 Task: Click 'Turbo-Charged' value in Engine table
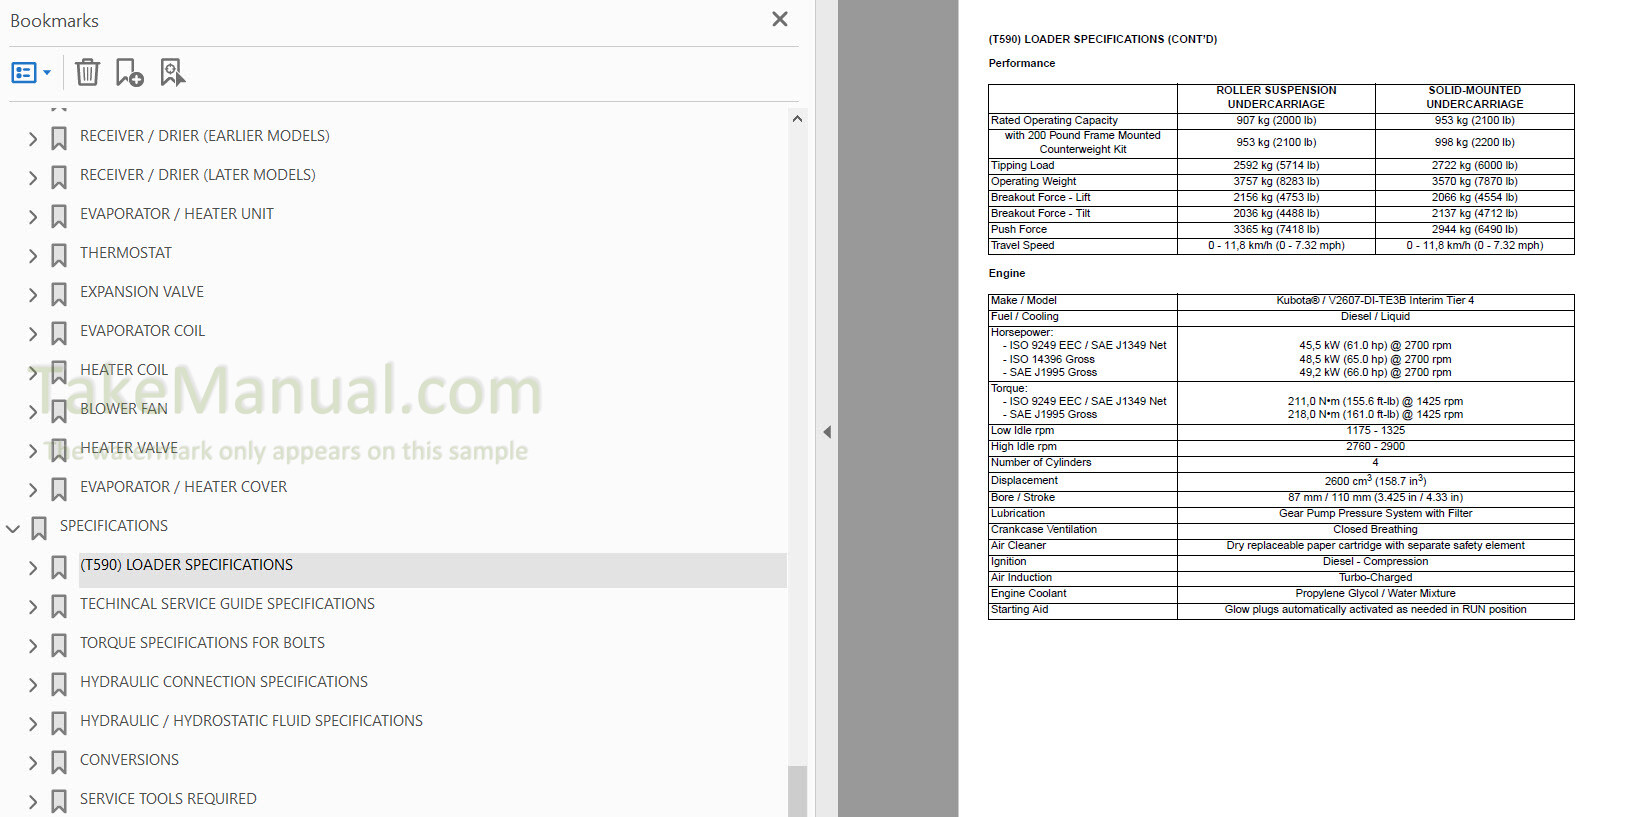[x=1375, y=578]
